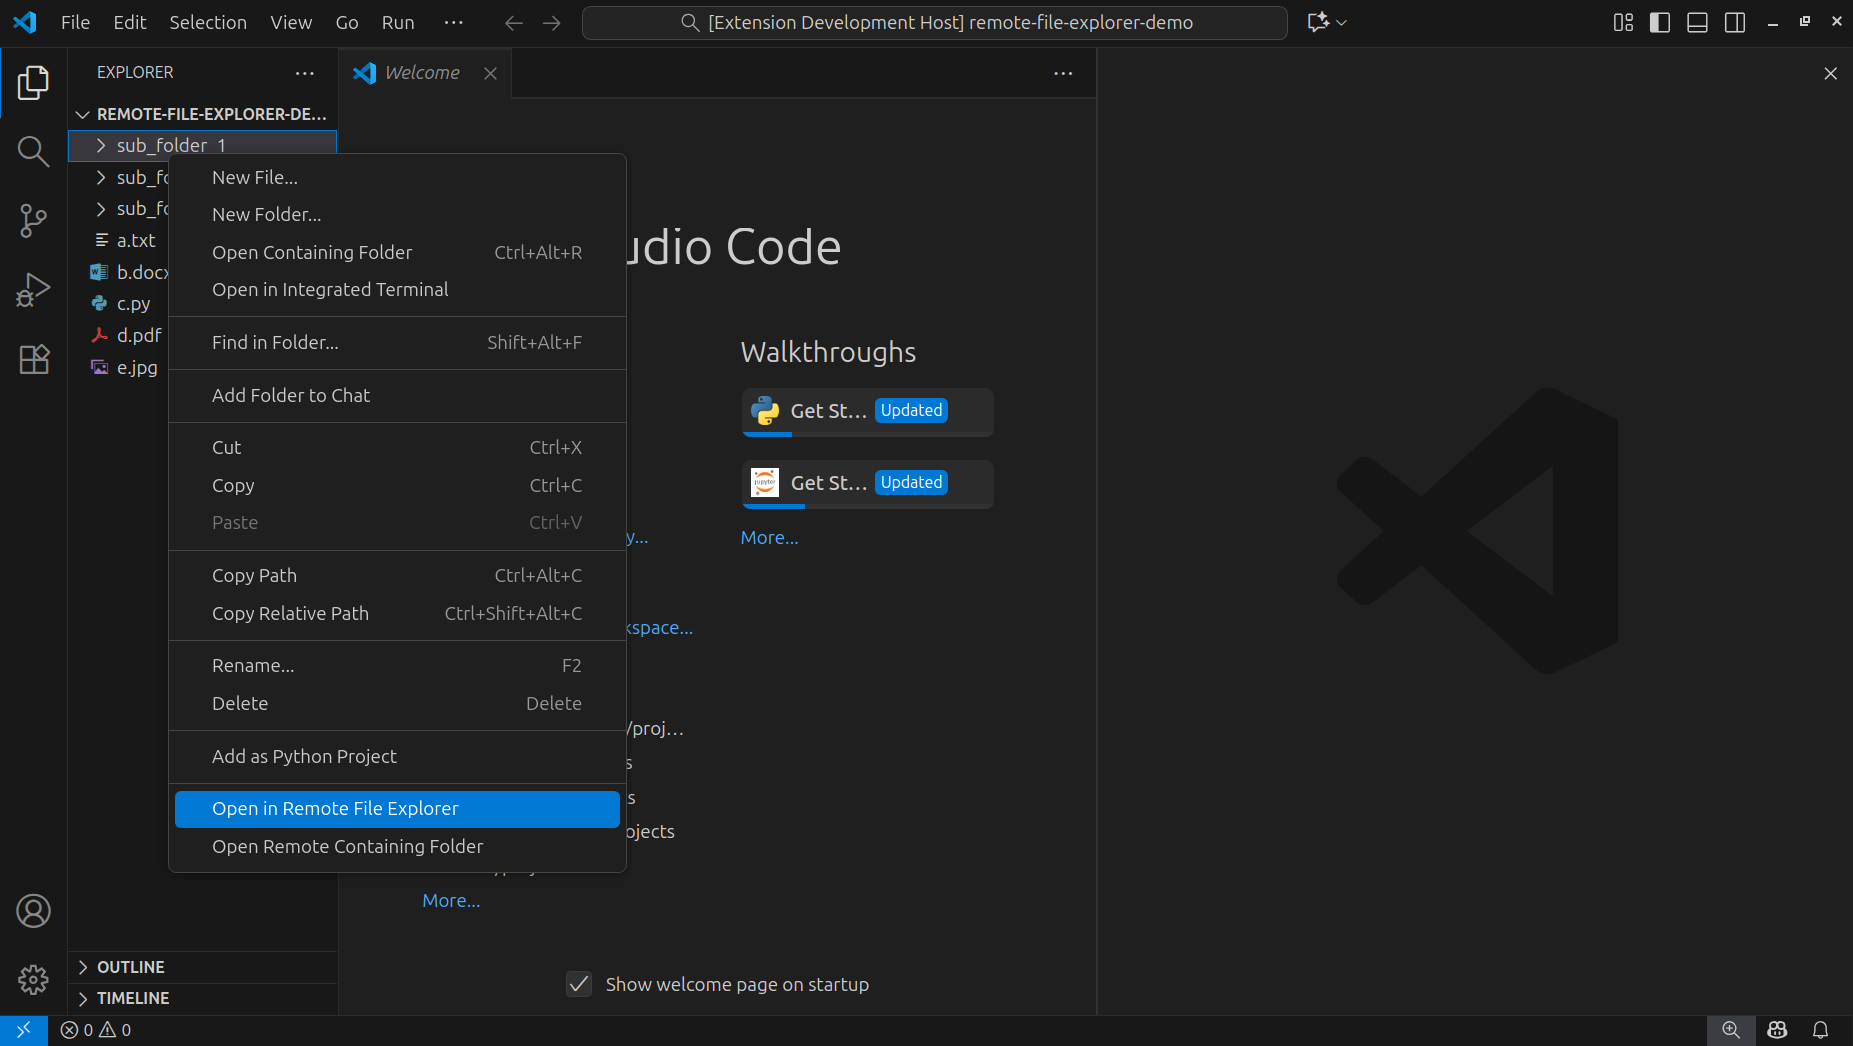This screenshot has height=1046, width=1853.
Task: Choose Open Remote Containing Folder
Action: click(397, 846)
